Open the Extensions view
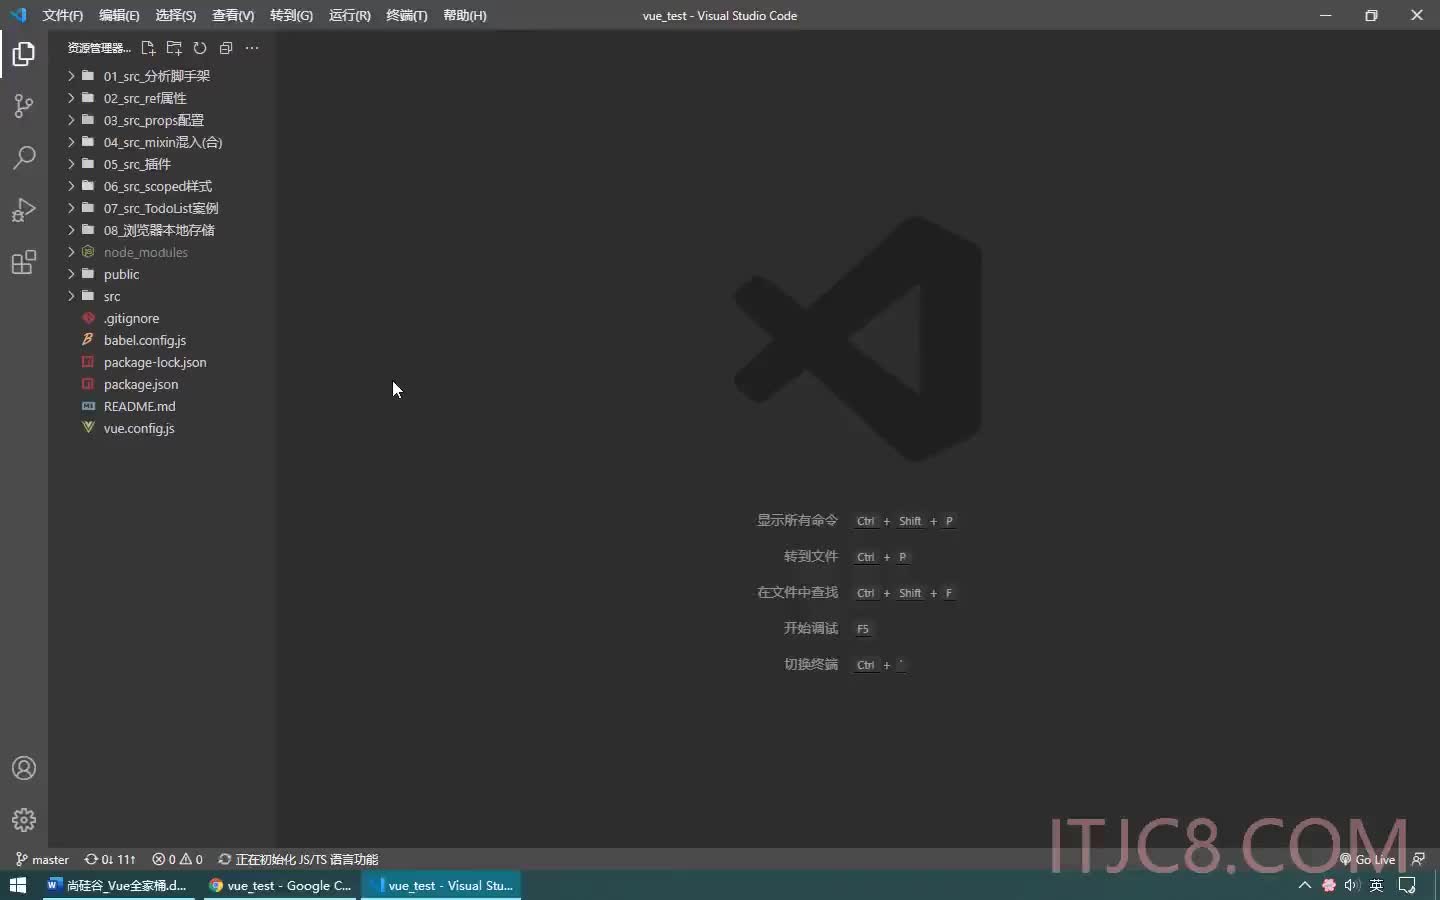 point(24,262)
